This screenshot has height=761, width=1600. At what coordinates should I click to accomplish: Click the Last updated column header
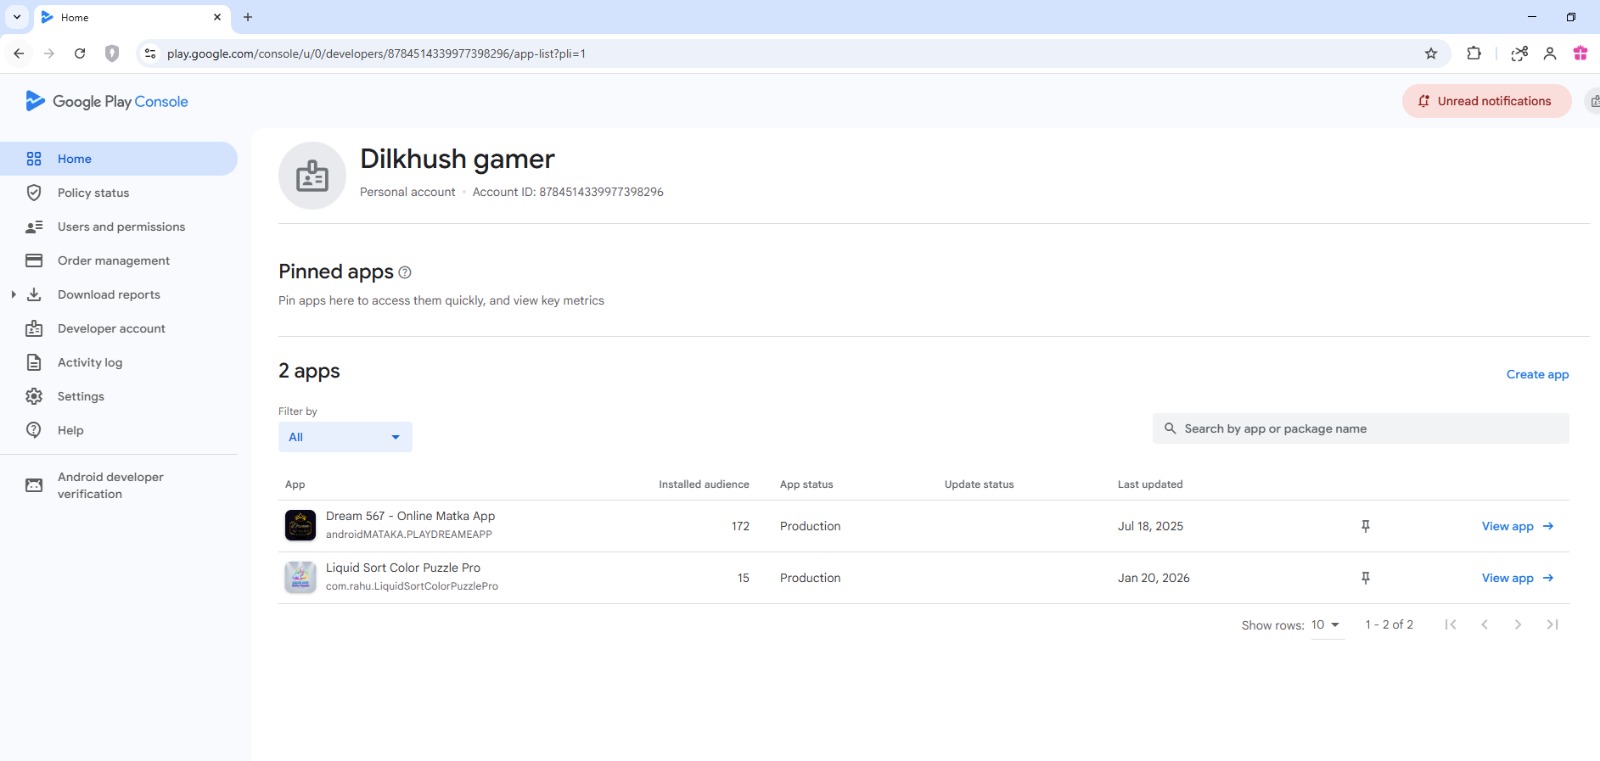pos(1150,485)
